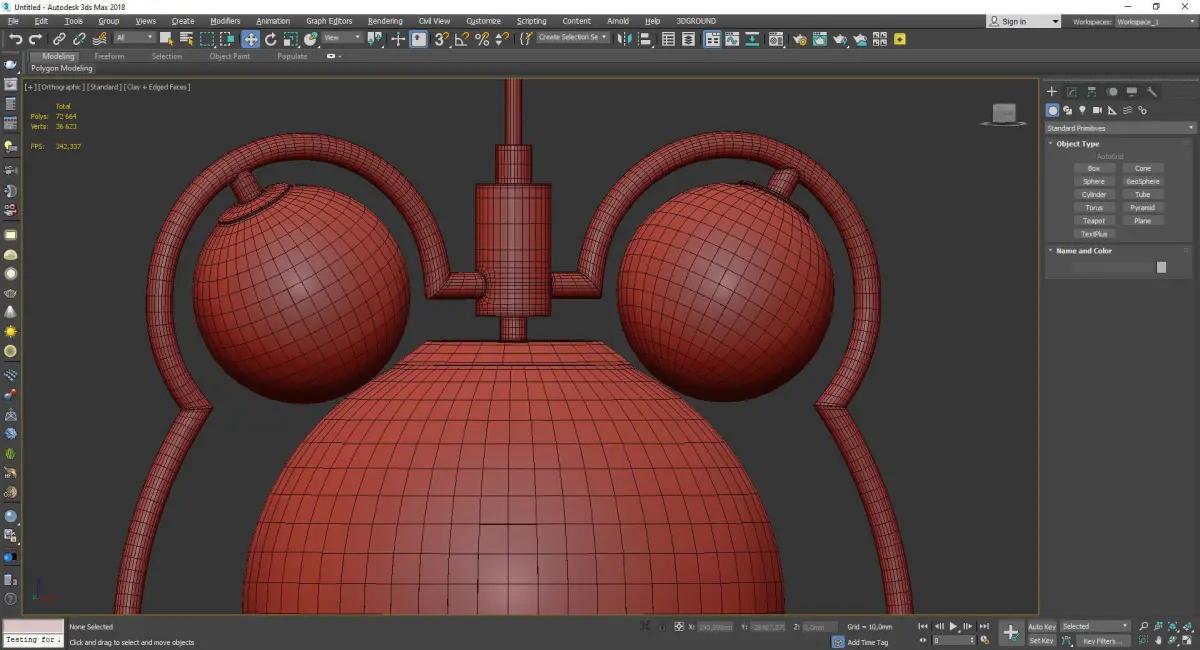
Task: Open the Modify tab in the command panel
Action: 1071,92
